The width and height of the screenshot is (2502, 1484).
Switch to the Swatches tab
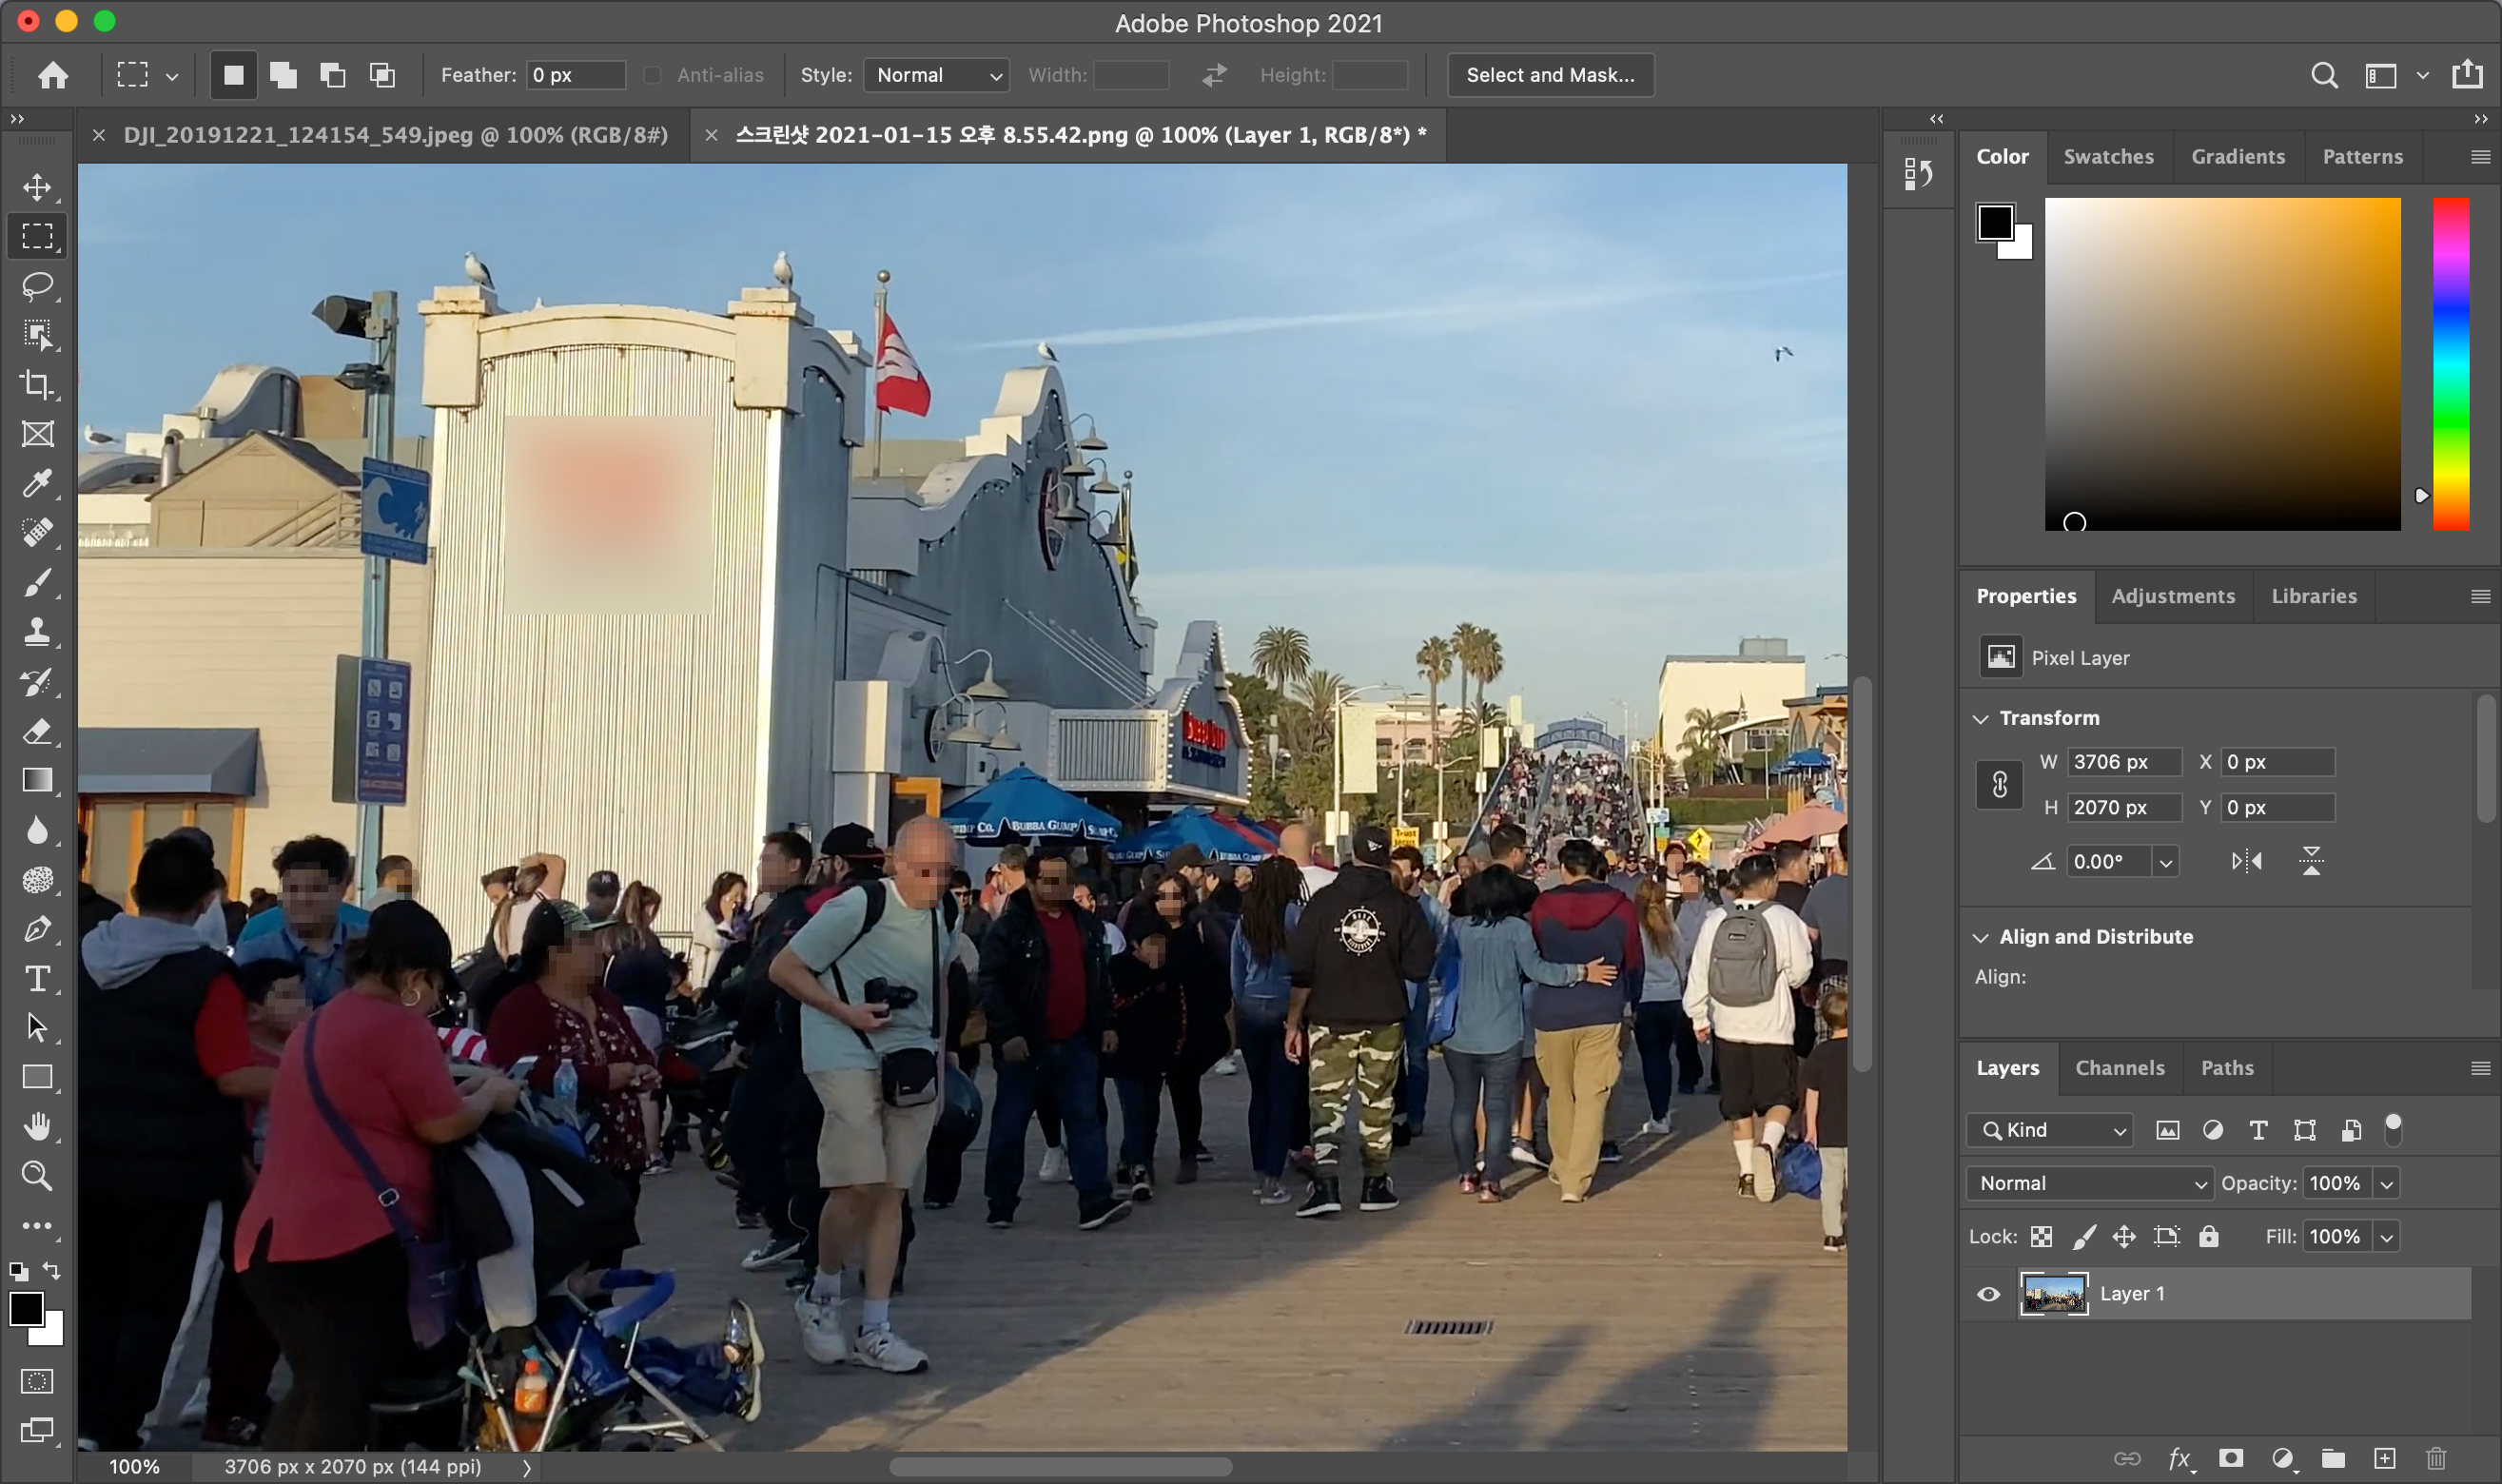point(2108,157)
